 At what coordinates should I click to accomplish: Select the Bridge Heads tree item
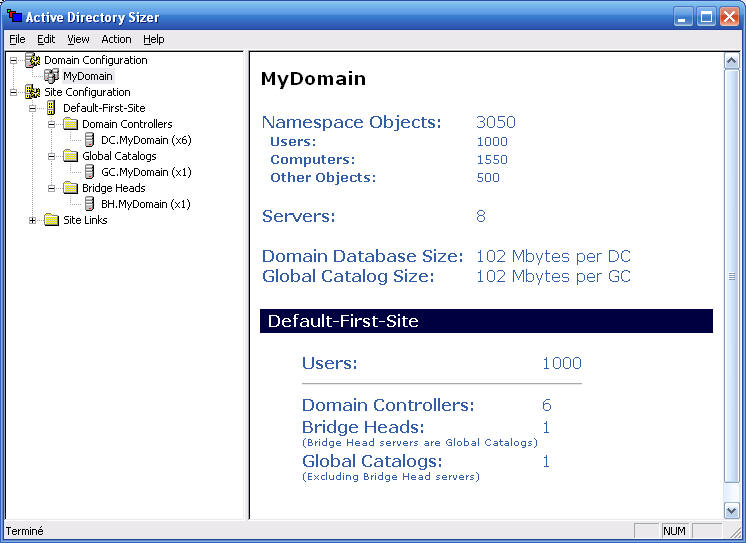click(x=113, y=188)
